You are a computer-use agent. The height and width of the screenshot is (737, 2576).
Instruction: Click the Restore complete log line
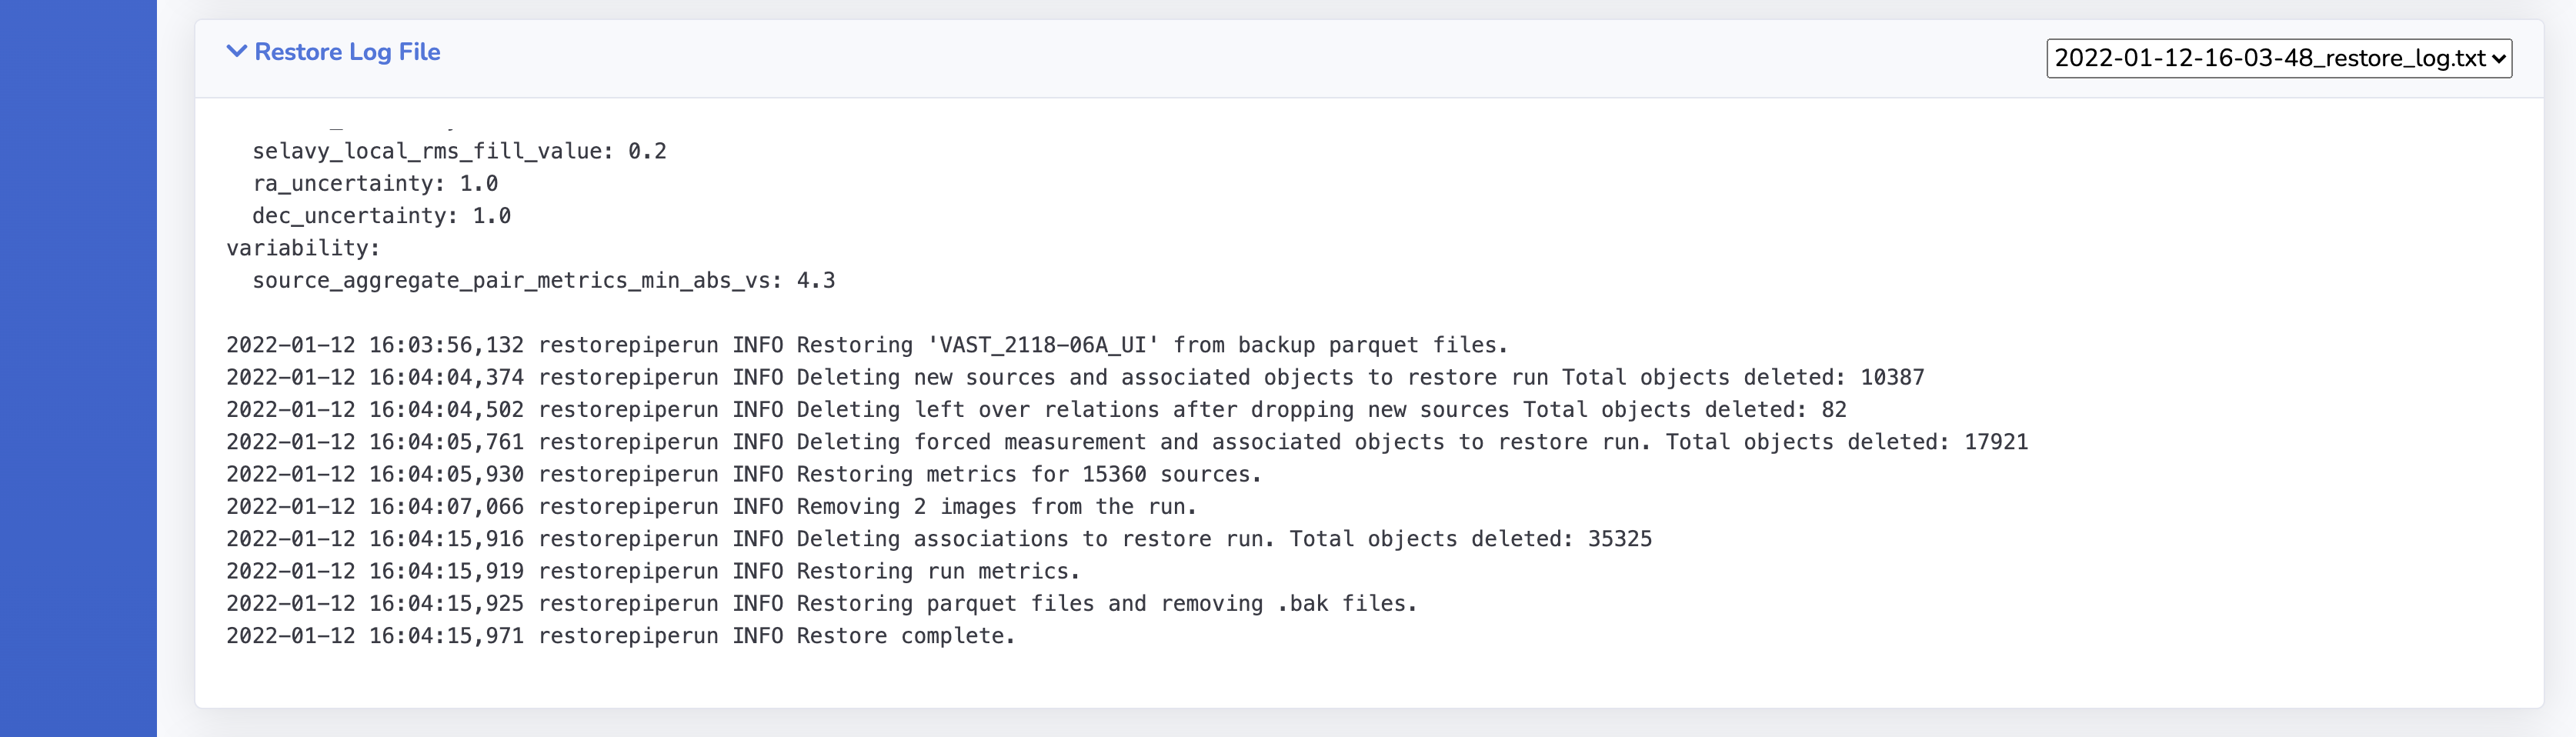620,636
